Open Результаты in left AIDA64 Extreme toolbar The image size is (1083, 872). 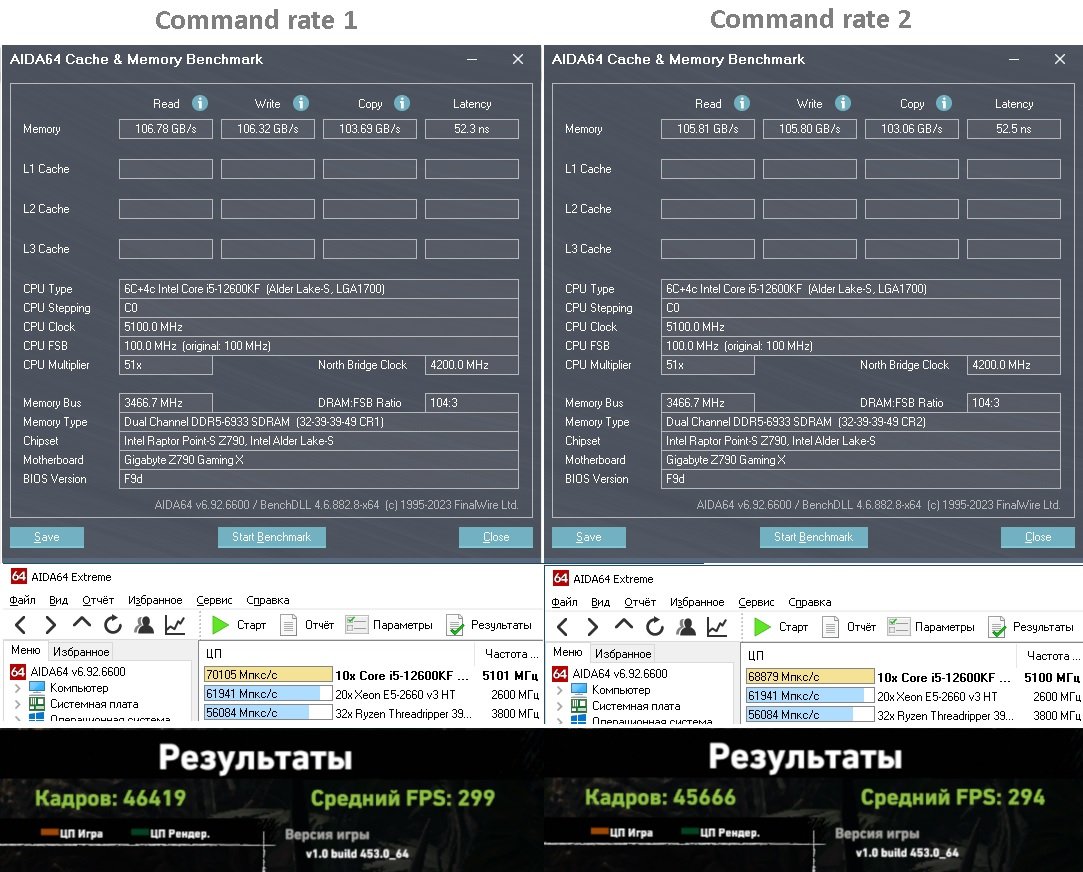(489, 625)
